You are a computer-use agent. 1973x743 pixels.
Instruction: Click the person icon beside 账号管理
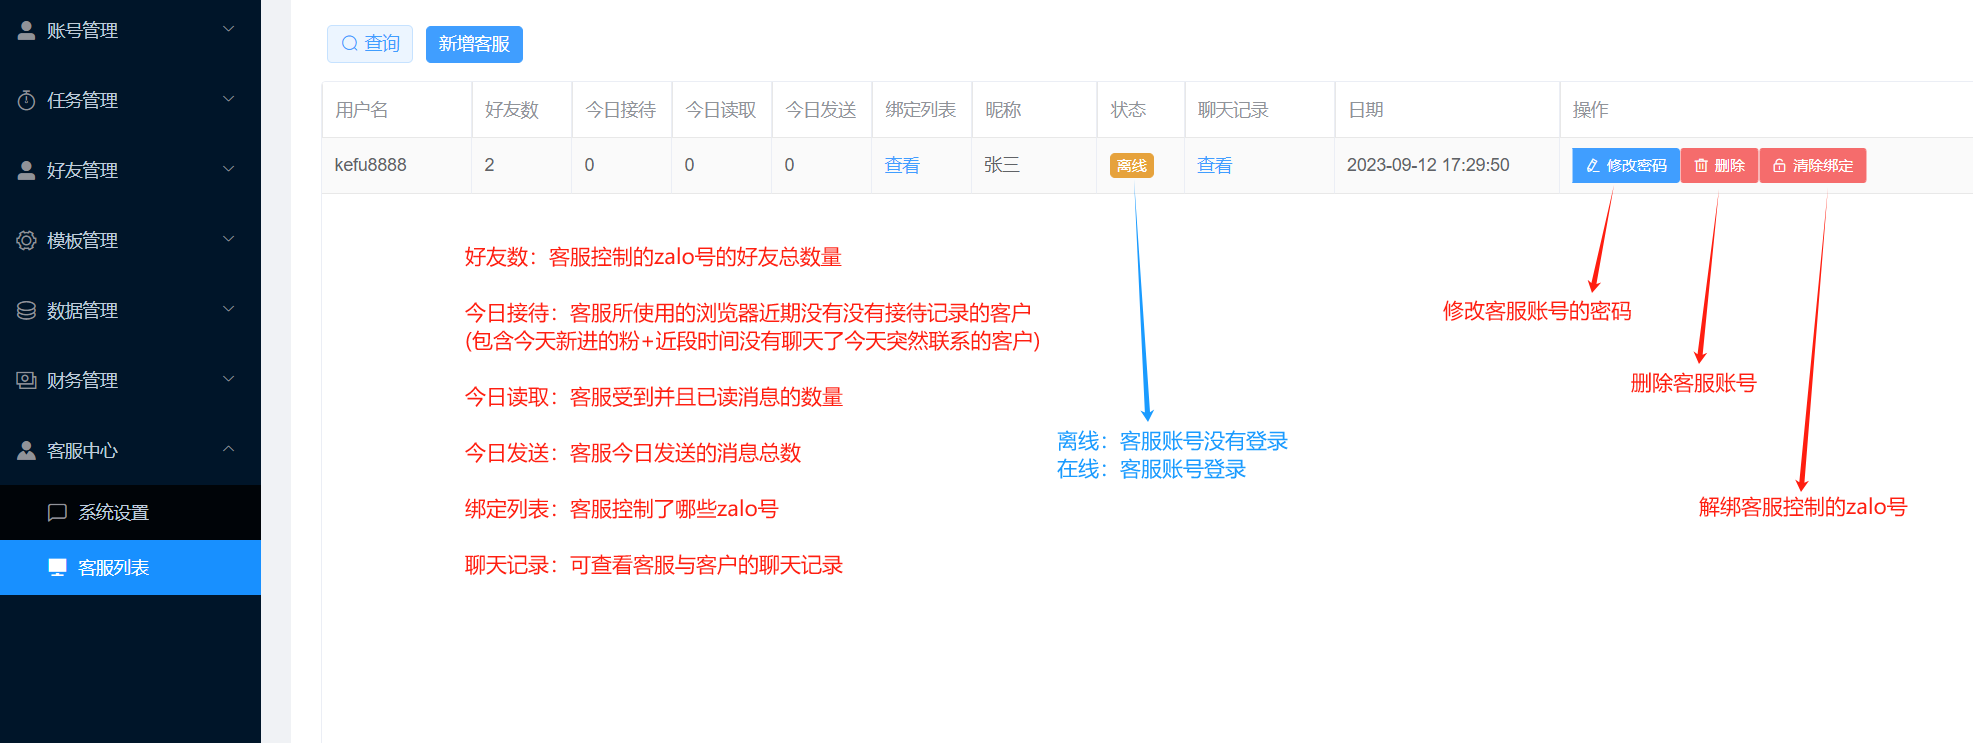pyautogui.click(x=27, y=31)
